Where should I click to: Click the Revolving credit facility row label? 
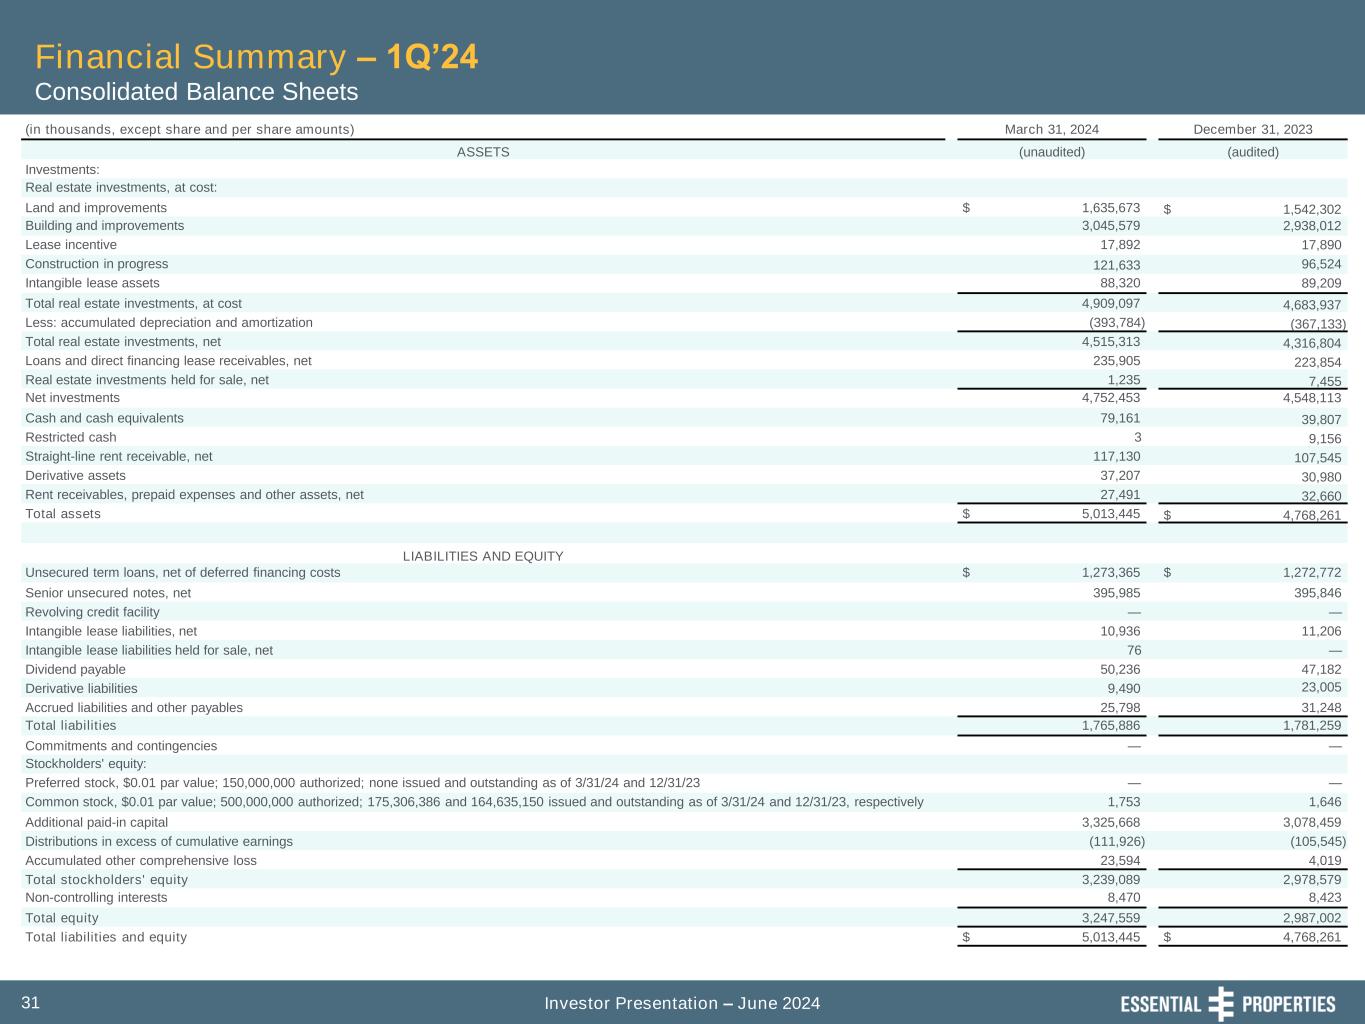[92, 612]
